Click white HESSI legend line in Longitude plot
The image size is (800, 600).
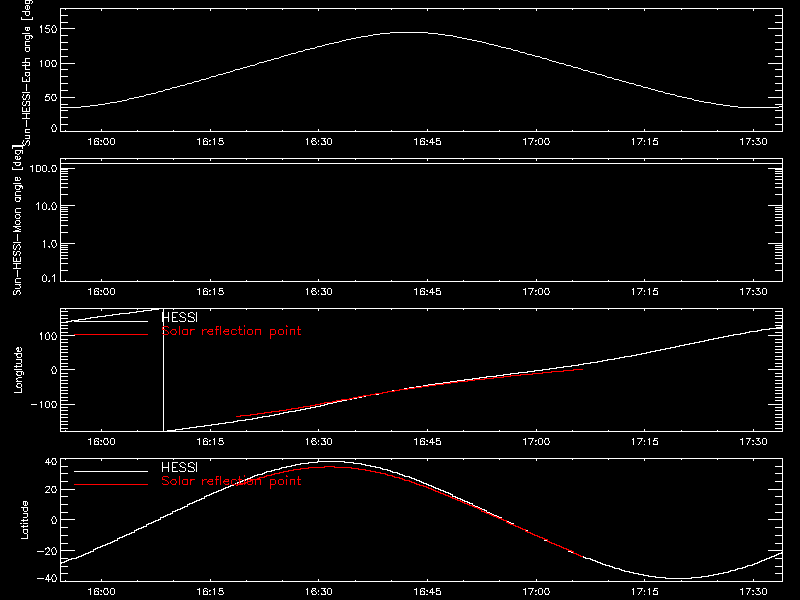111,321
